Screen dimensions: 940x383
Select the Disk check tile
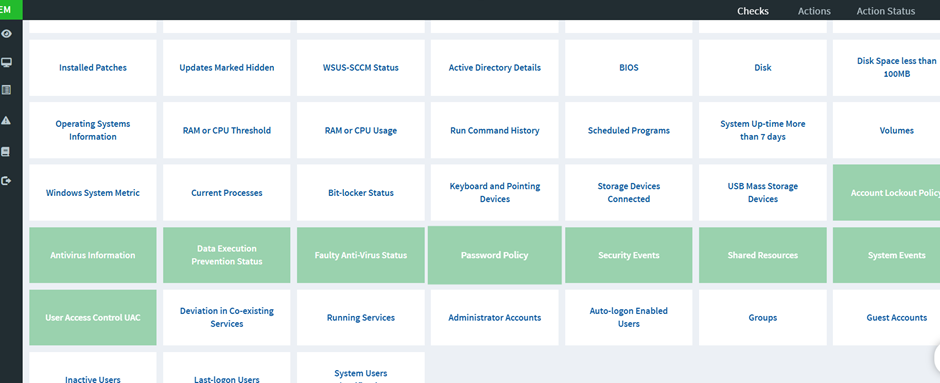(763, 68)
